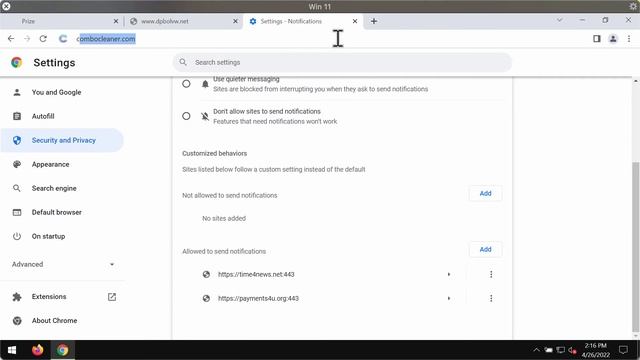Open Security and Privacy section
The width and height of the screenshot is (640, 360).
point(62,140)
